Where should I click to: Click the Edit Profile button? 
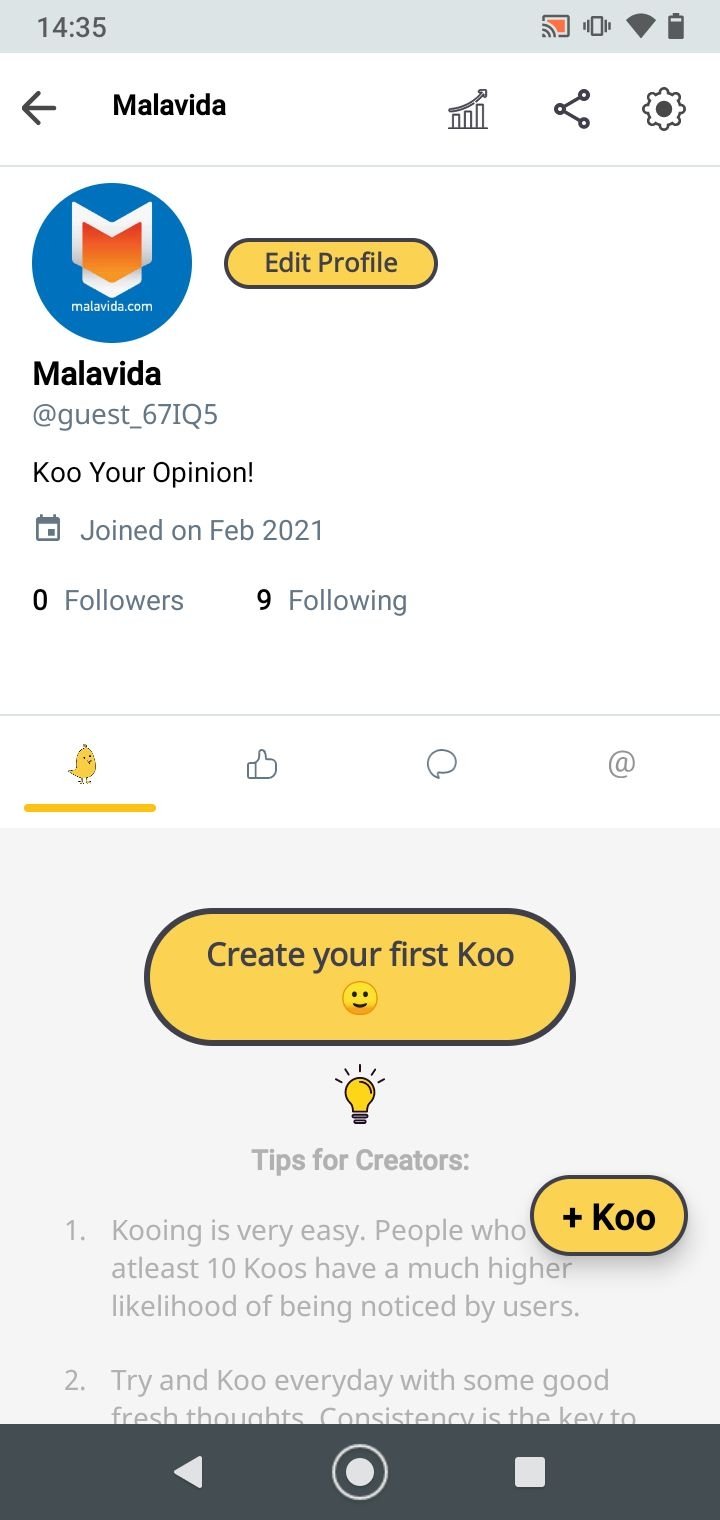(331, 263)
